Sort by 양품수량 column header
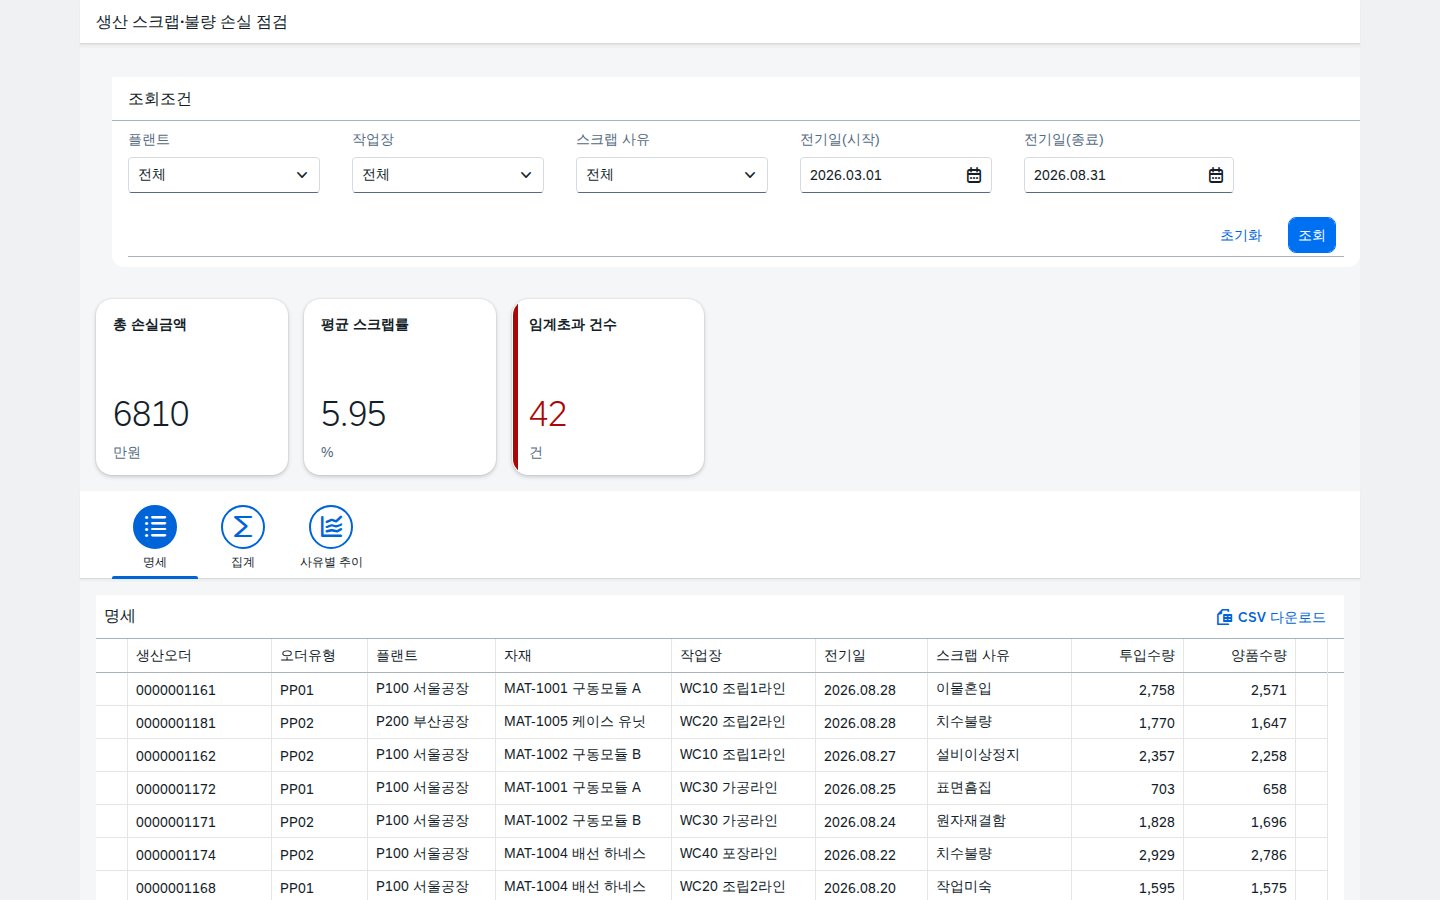1440x900 pixels. (x=1240, y=656)
